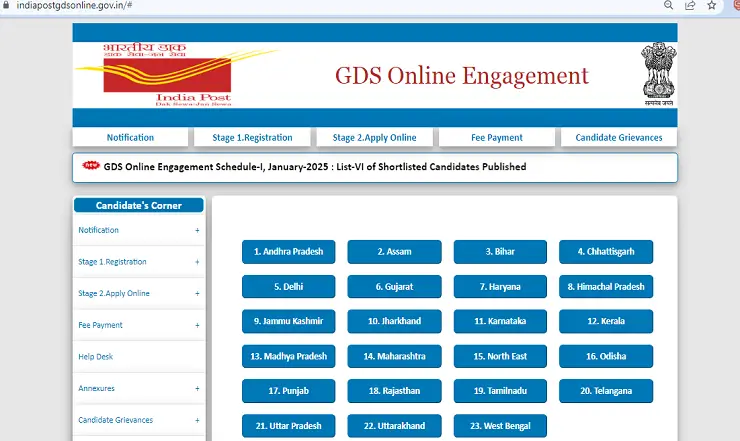Open the Fee Payment top tab
Screen dimensions: 740x441
[x=496, y=137]
